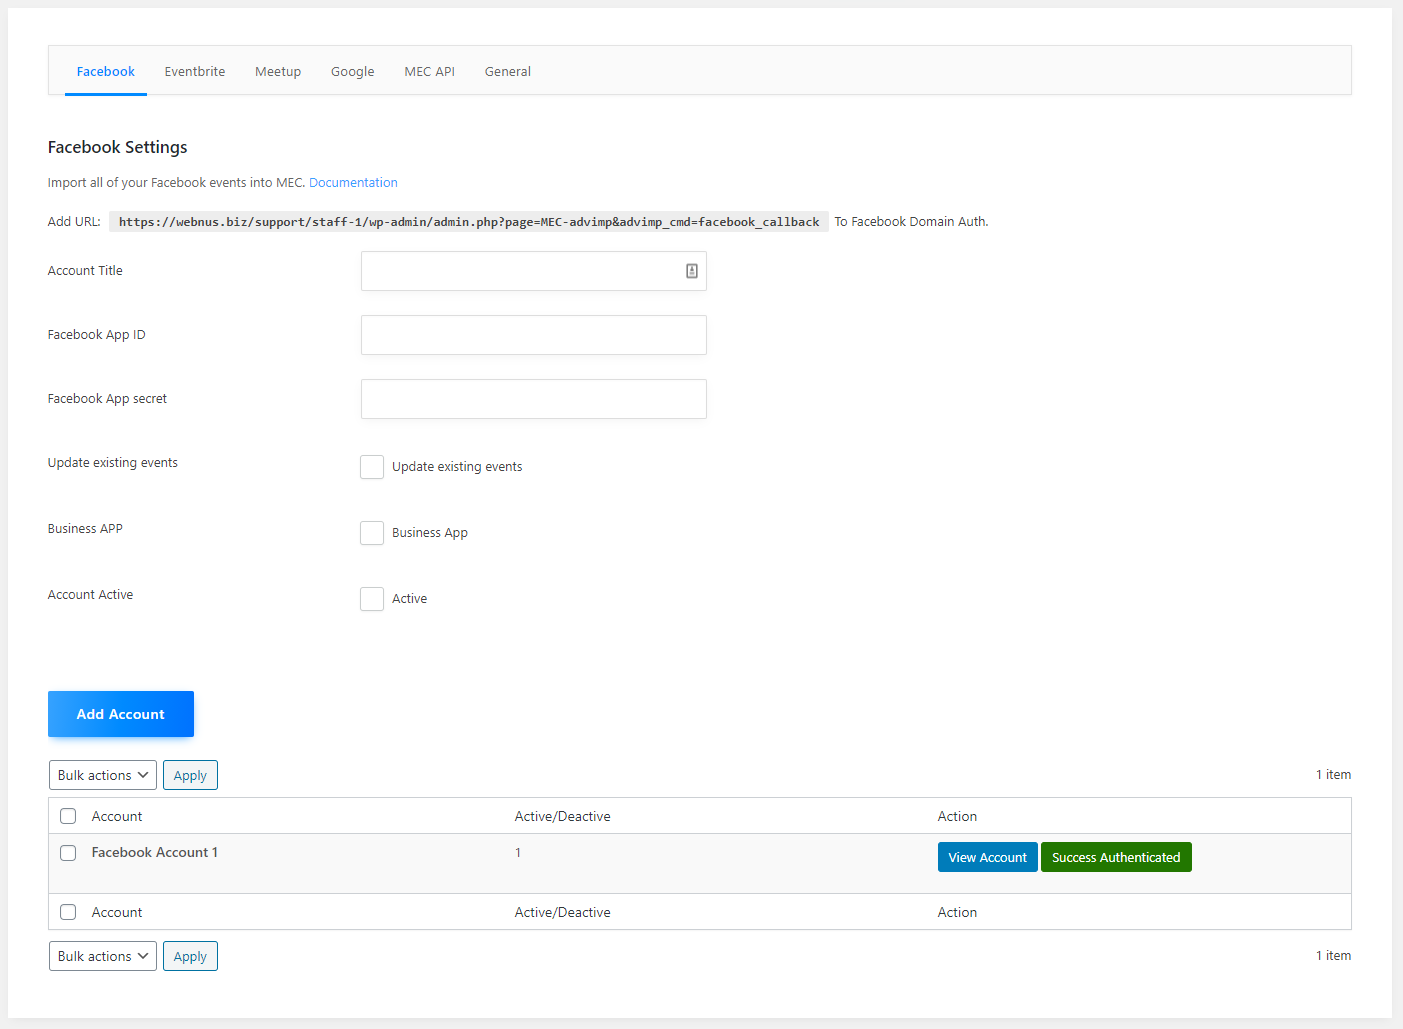Focus the Facebook App secret field
The width and height of the screenshot is (1403, 1029).
pyautogui.click(x=534, y=399)
